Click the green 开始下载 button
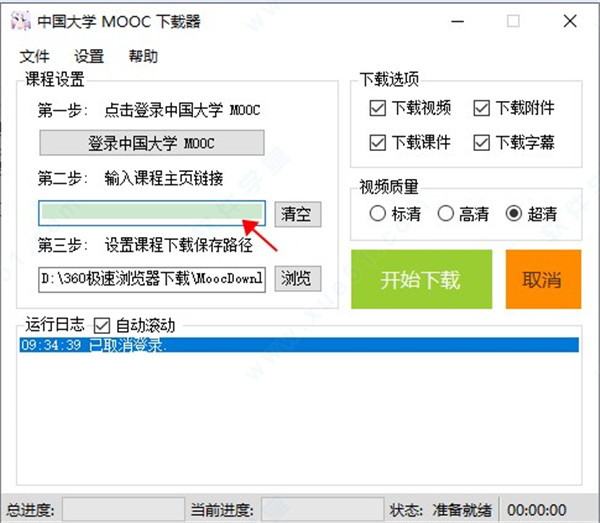Image resolution: width=600 pixels, height=523 pixels. [x=421, y=279]
